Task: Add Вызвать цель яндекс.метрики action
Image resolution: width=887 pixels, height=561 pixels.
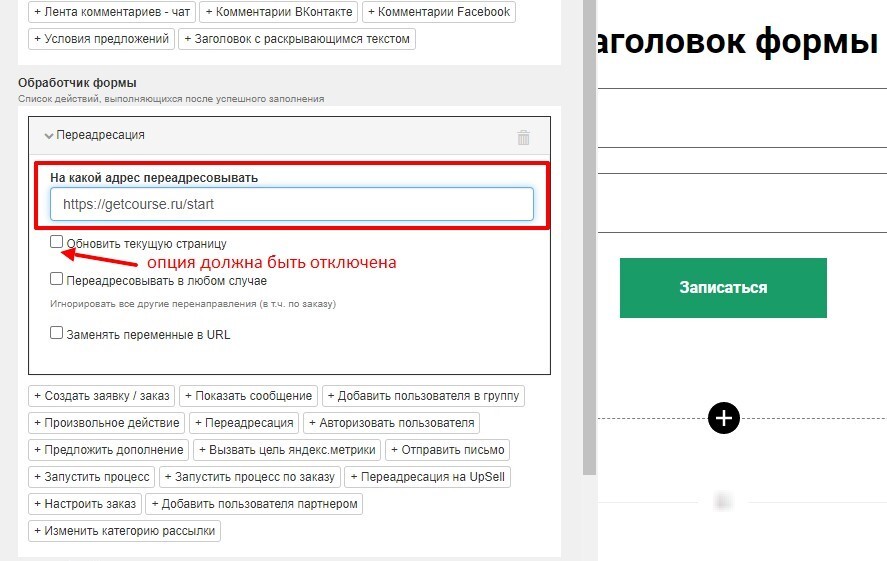Action: pyautogui.click(x=287, y=450)
